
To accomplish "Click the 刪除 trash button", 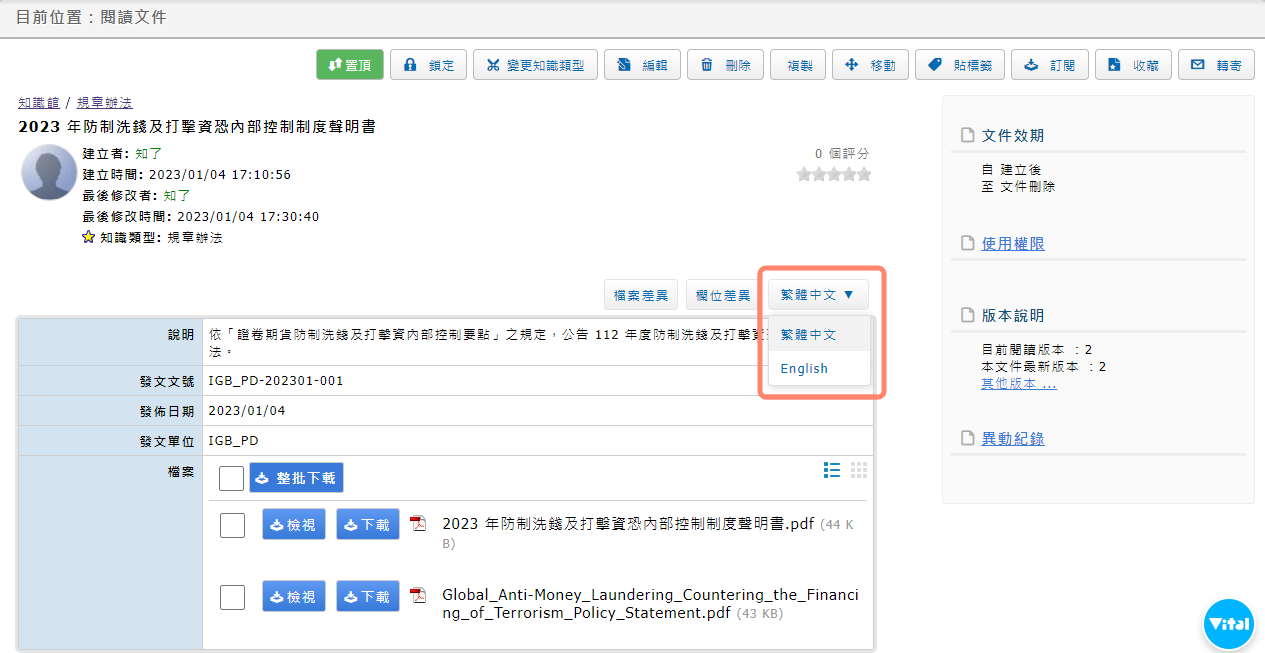I will pyautogui.click(x=726, y=65).
